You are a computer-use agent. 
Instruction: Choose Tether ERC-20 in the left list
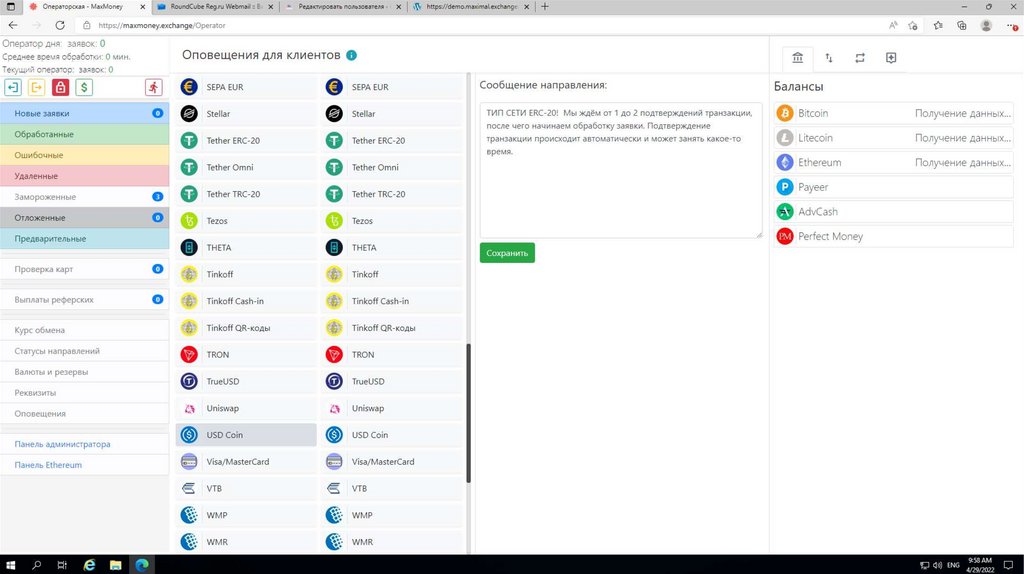pyautogui.click(x=246, y=140)
